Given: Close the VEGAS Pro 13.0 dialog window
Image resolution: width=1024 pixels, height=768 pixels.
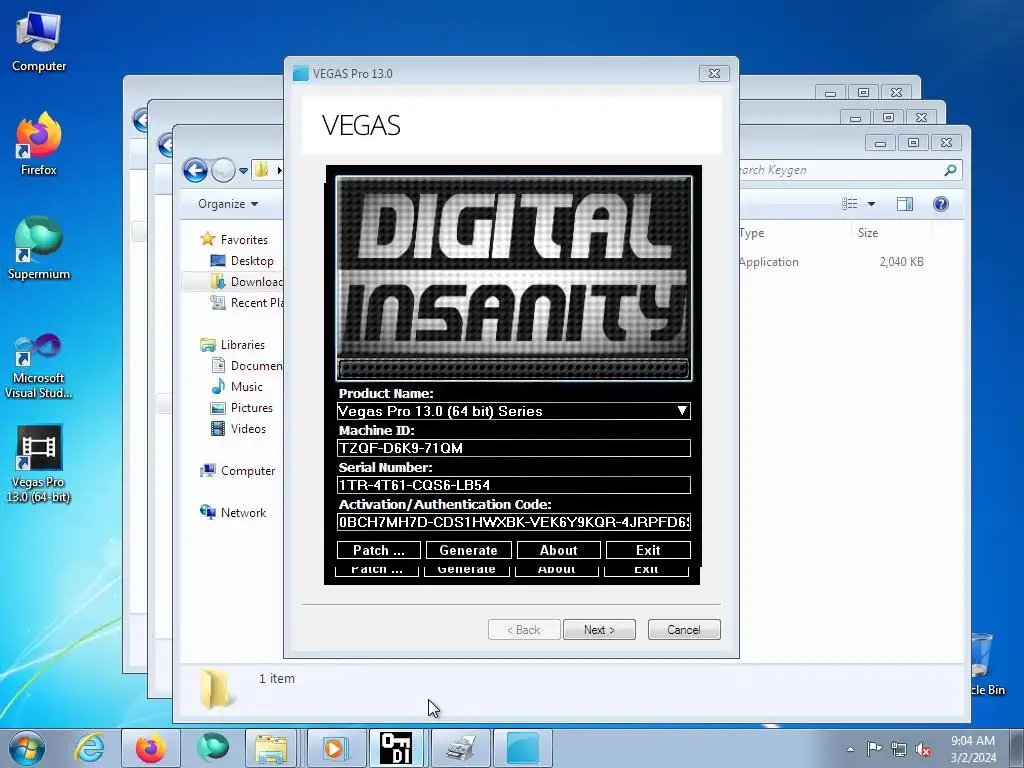Looking at the screenshot, I should pos(714,73).
